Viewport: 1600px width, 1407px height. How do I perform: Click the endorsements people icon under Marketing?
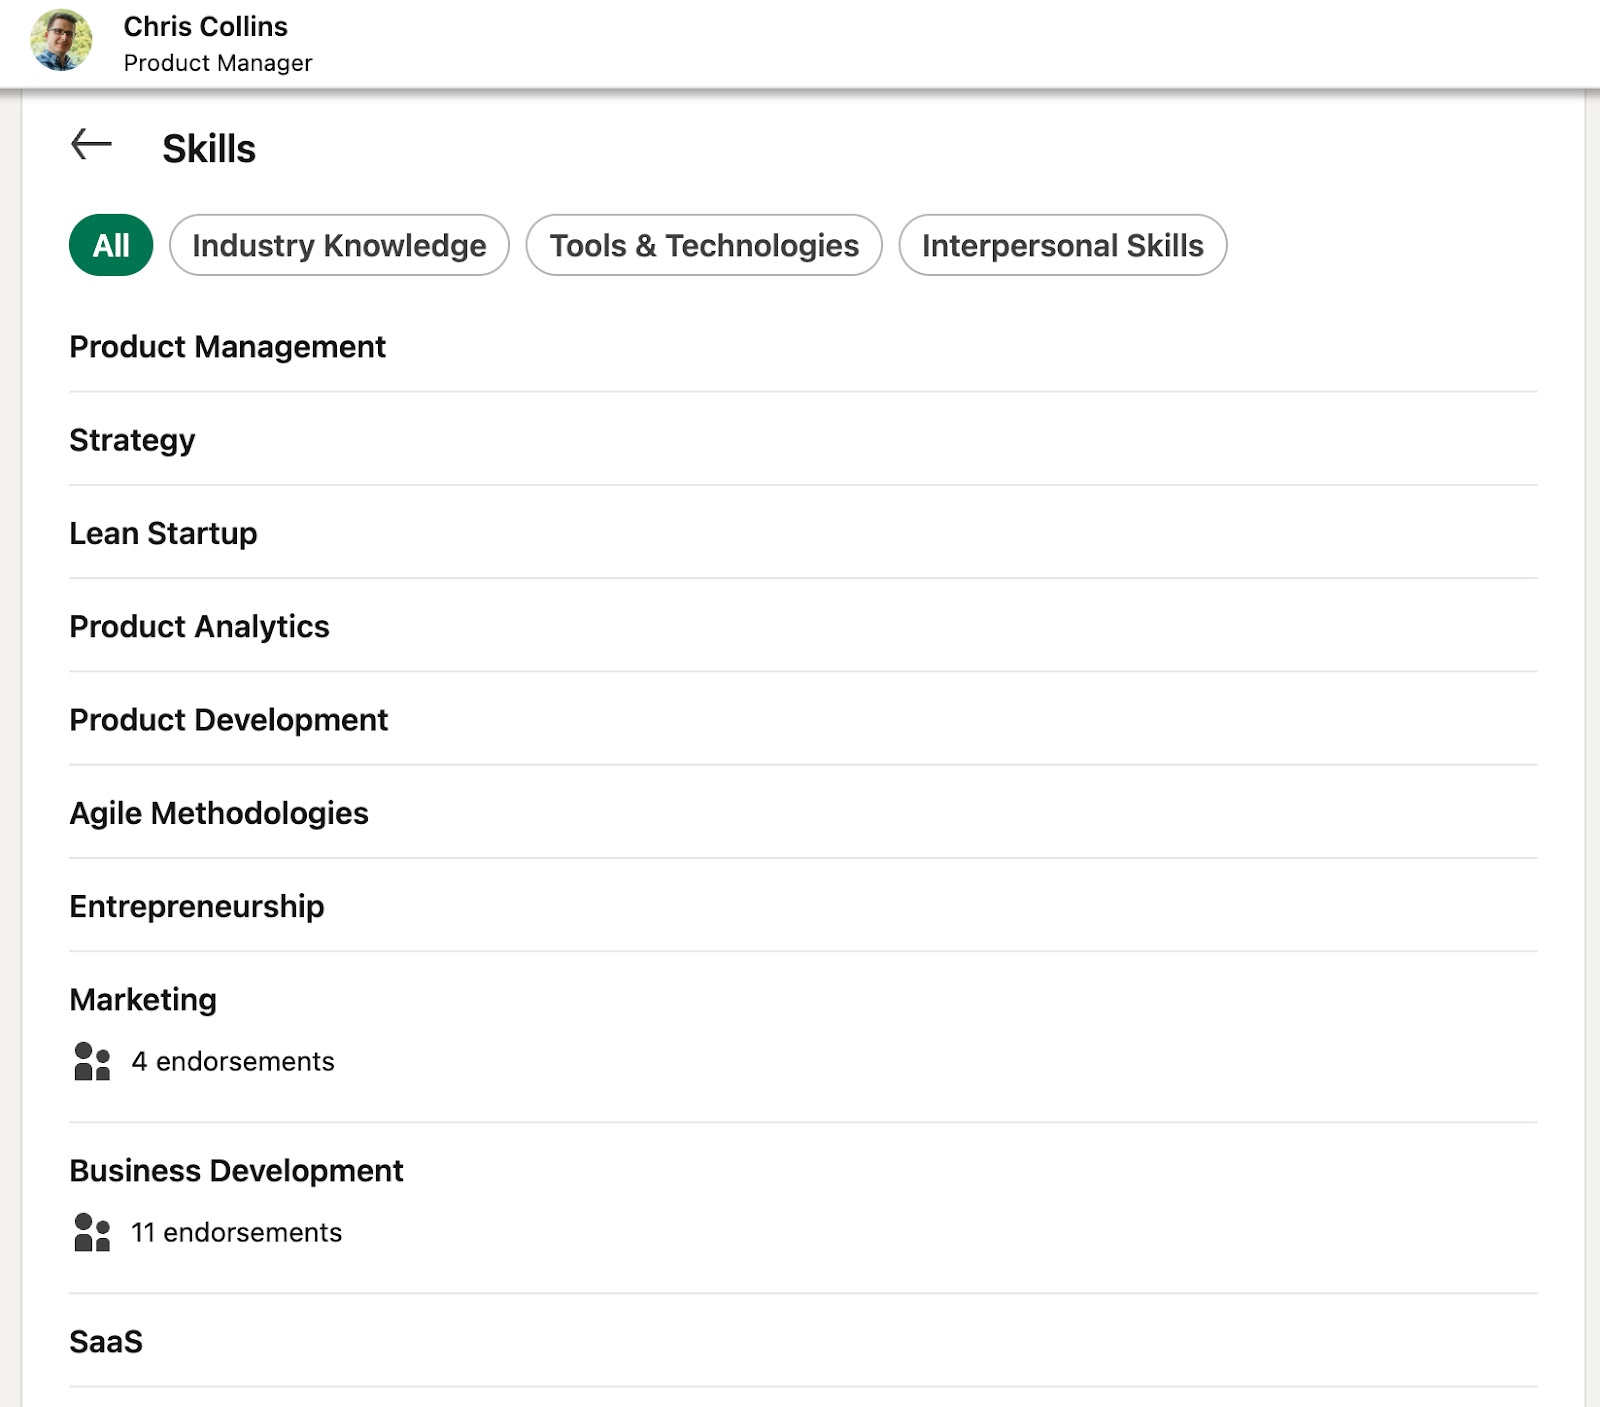point(90,1063)
